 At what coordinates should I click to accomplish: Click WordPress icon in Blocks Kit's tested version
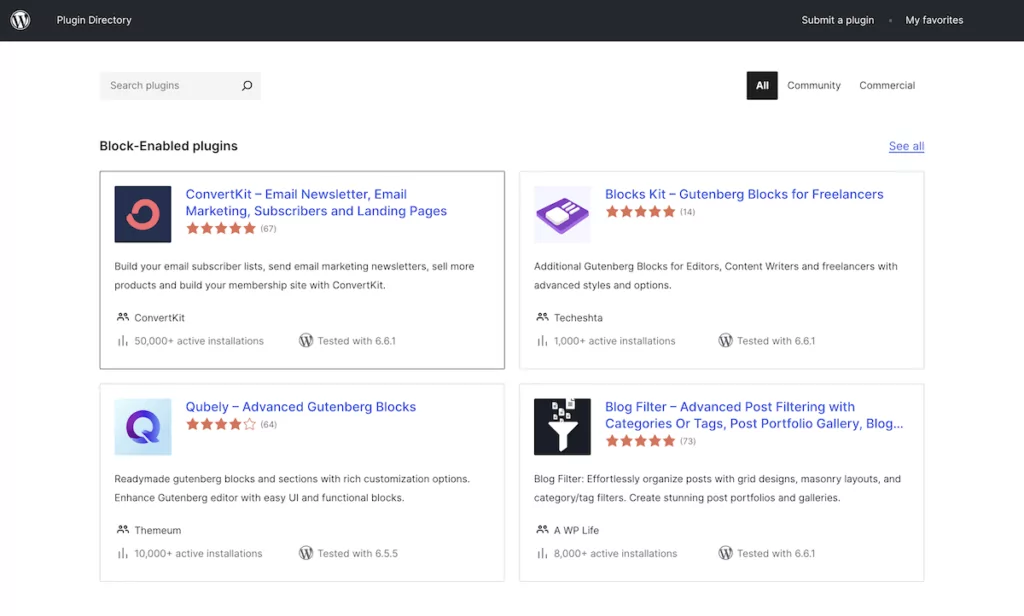point(726,340)
